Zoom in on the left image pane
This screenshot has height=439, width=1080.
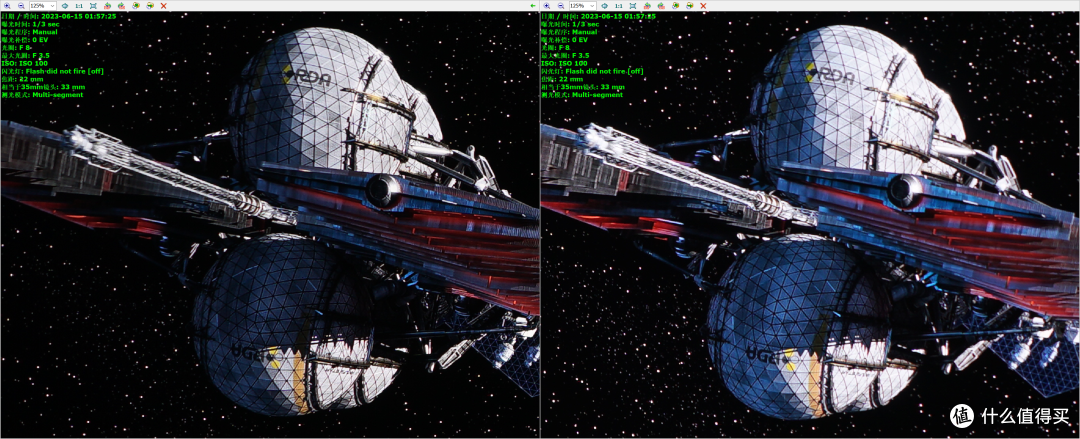tap(7, 6)
